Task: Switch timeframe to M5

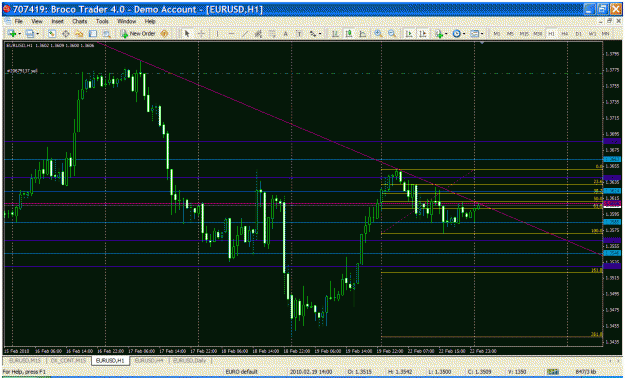Action: (510, 34)
